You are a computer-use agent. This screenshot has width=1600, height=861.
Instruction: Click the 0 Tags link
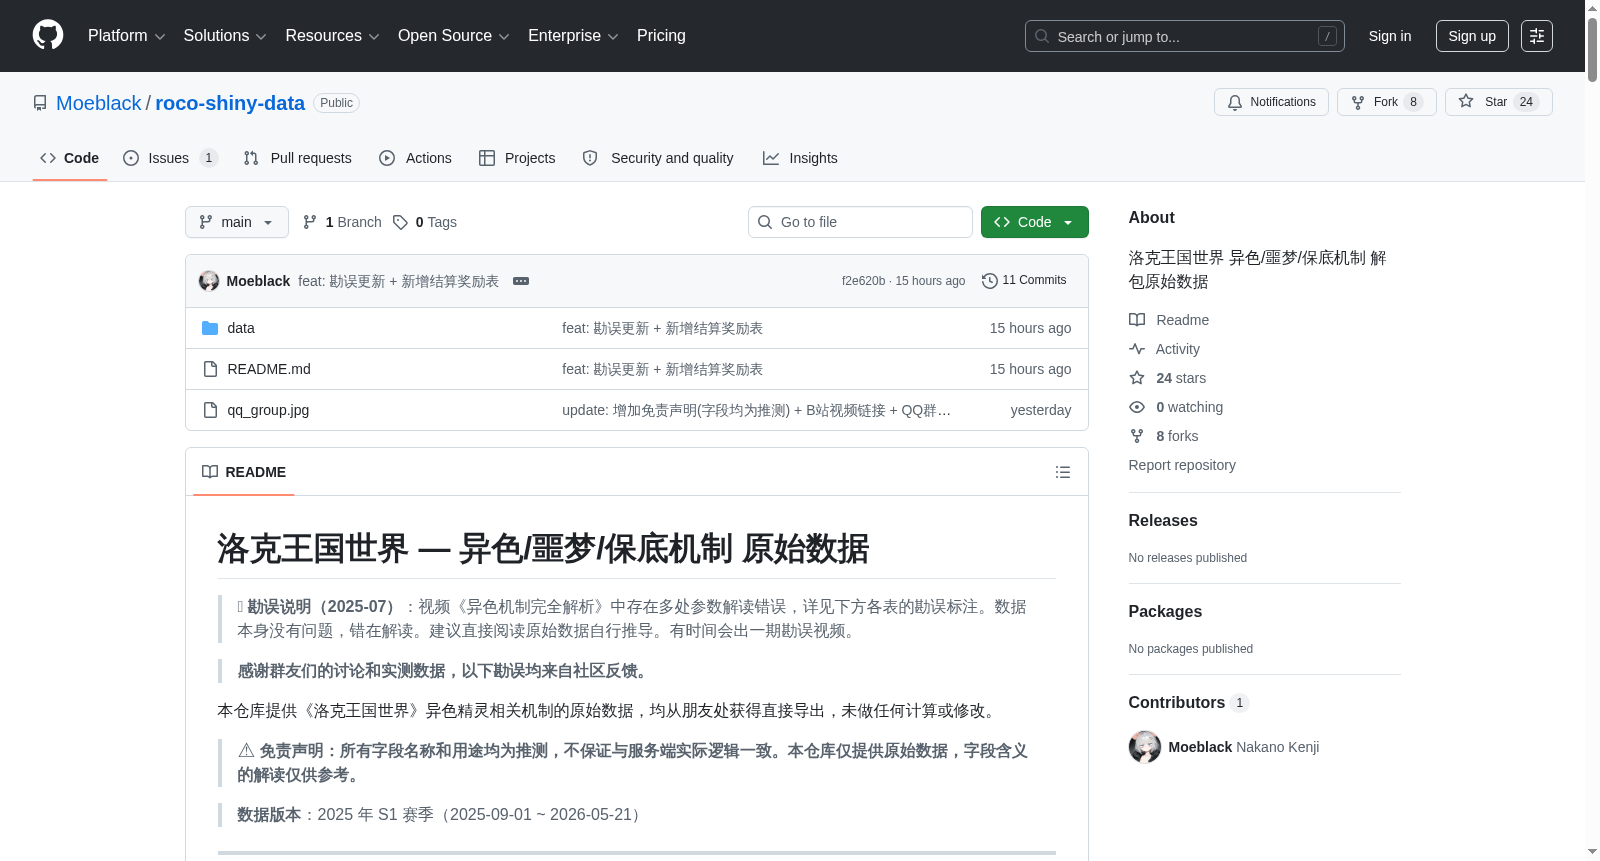[x=425, y=222]
